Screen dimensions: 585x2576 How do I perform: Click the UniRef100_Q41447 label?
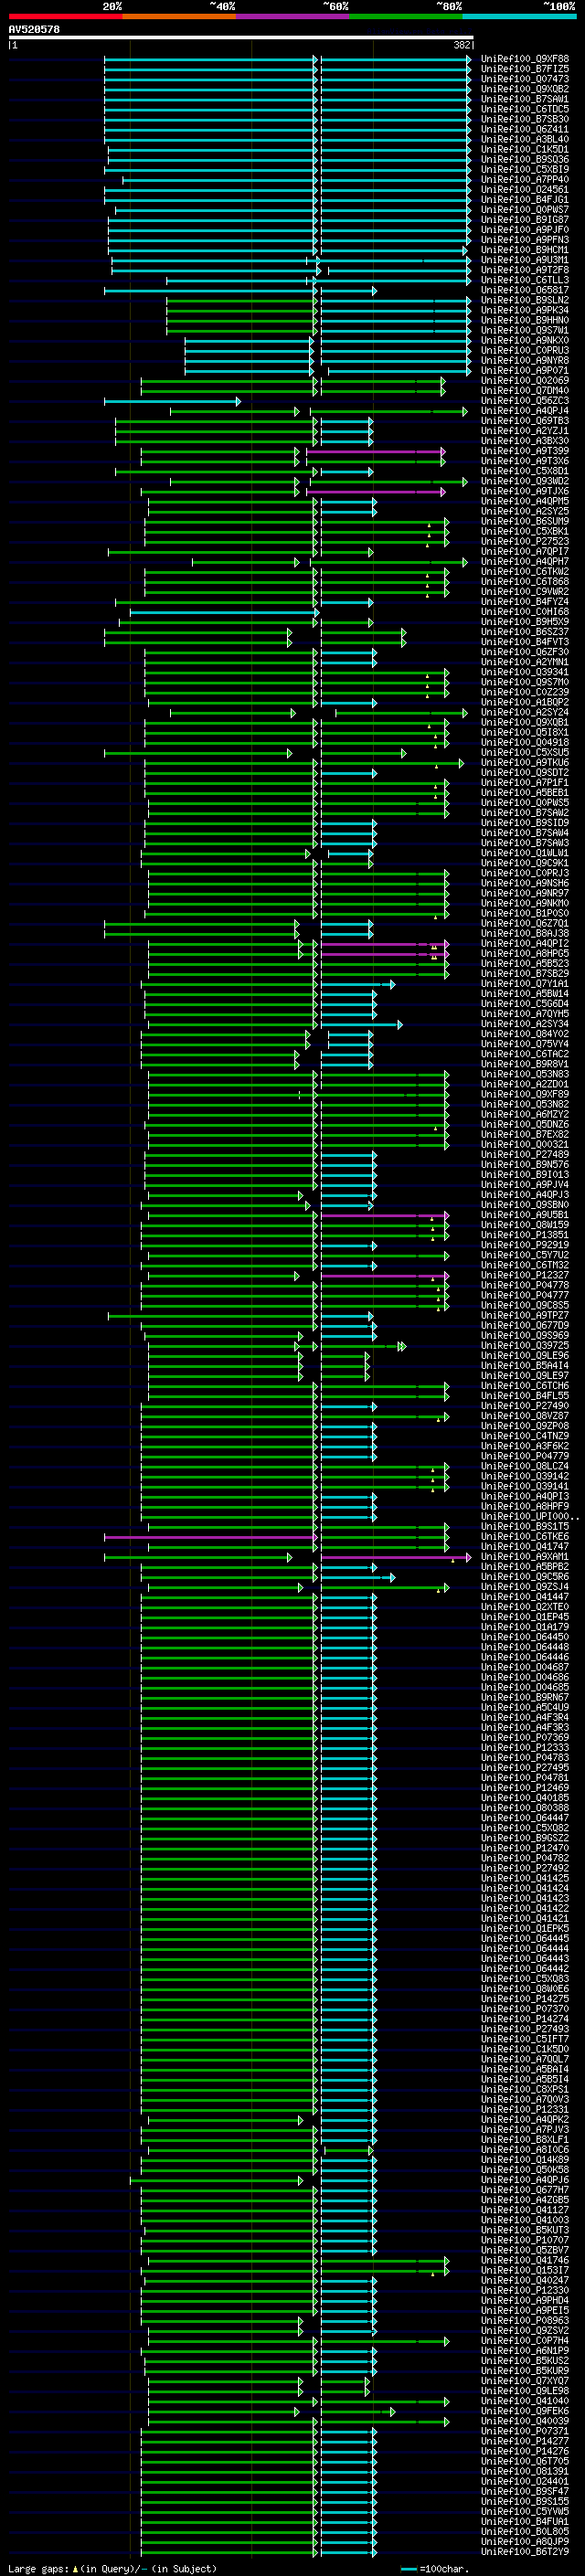[525, 1597]
